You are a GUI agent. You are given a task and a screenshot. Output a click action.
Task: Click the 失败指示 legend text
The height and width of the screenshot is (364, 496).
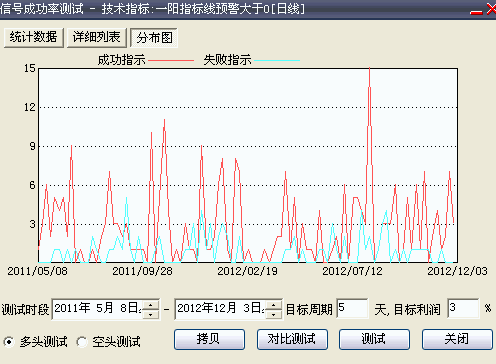click(x=227, y=60)
